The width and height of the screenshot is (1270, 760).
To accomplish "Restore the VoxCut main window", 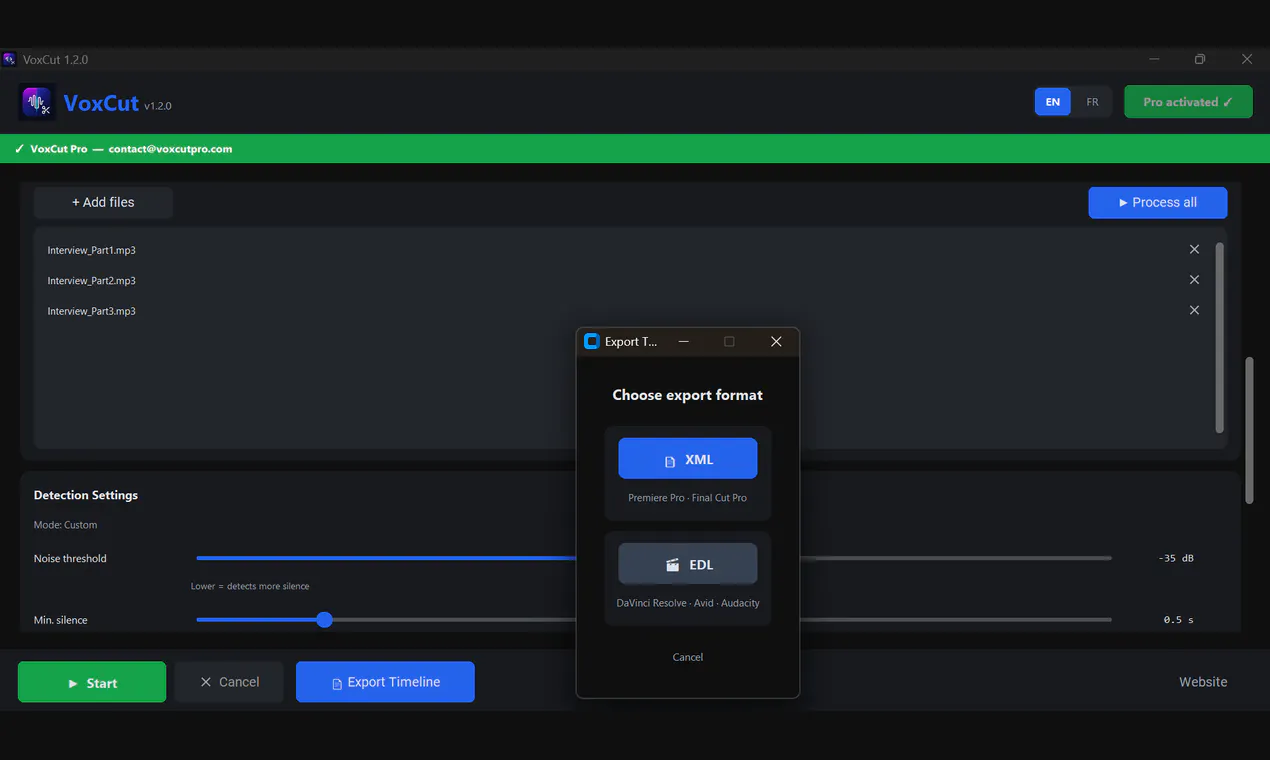I will pyautogui.click(x=1200, y=59).
